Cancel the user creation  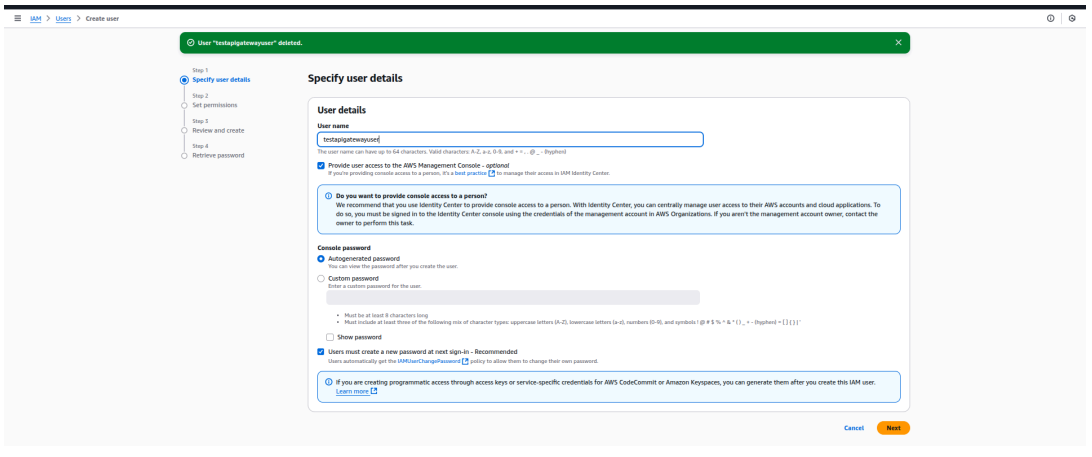pos(853,428)
